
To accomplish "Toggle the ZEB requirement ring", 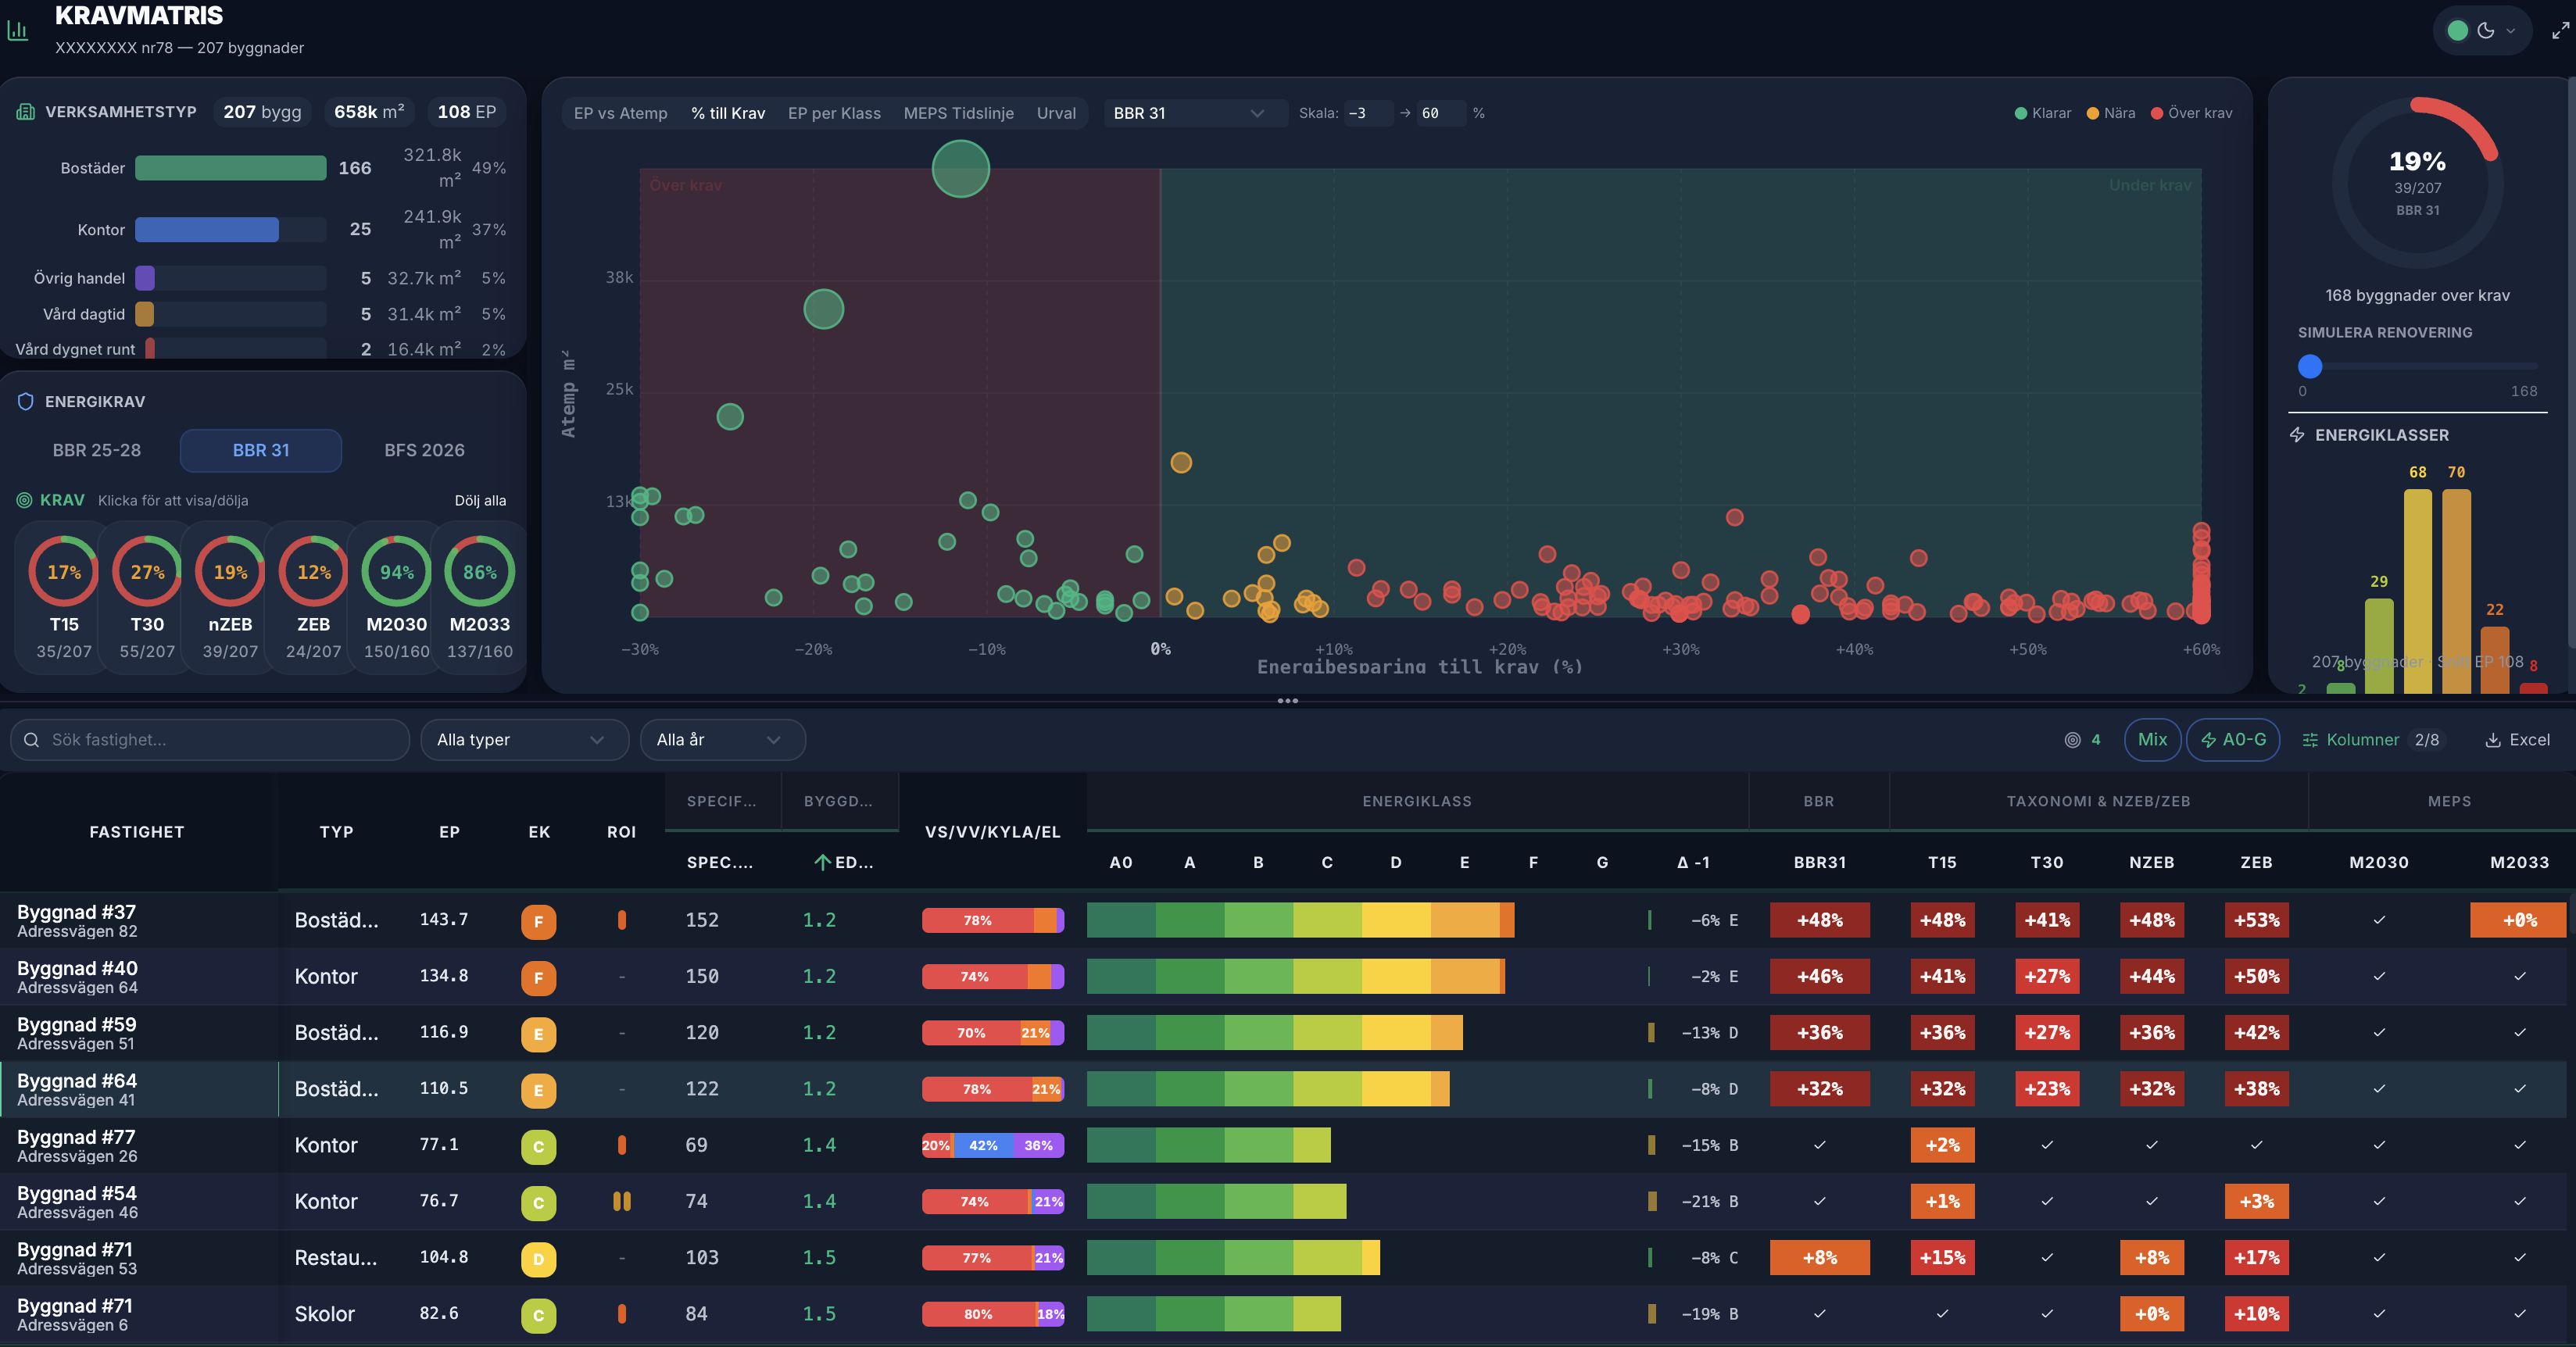I will [x=313, y=571].
